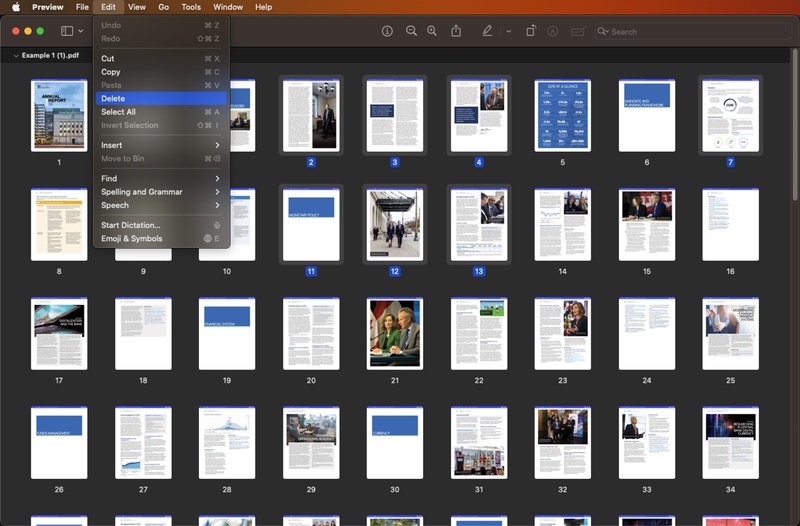This screenshot has width=800, height=526.
Task: Open the File menu
Action: tap(82, 7)
